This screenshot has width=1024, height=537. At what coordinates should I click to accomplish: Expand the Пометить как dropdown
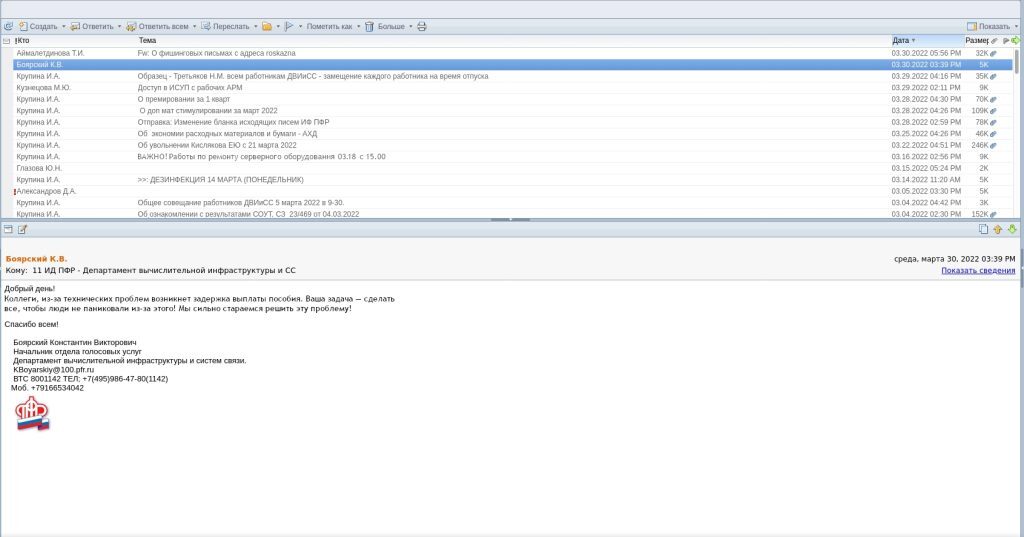(x=358, y=26)
